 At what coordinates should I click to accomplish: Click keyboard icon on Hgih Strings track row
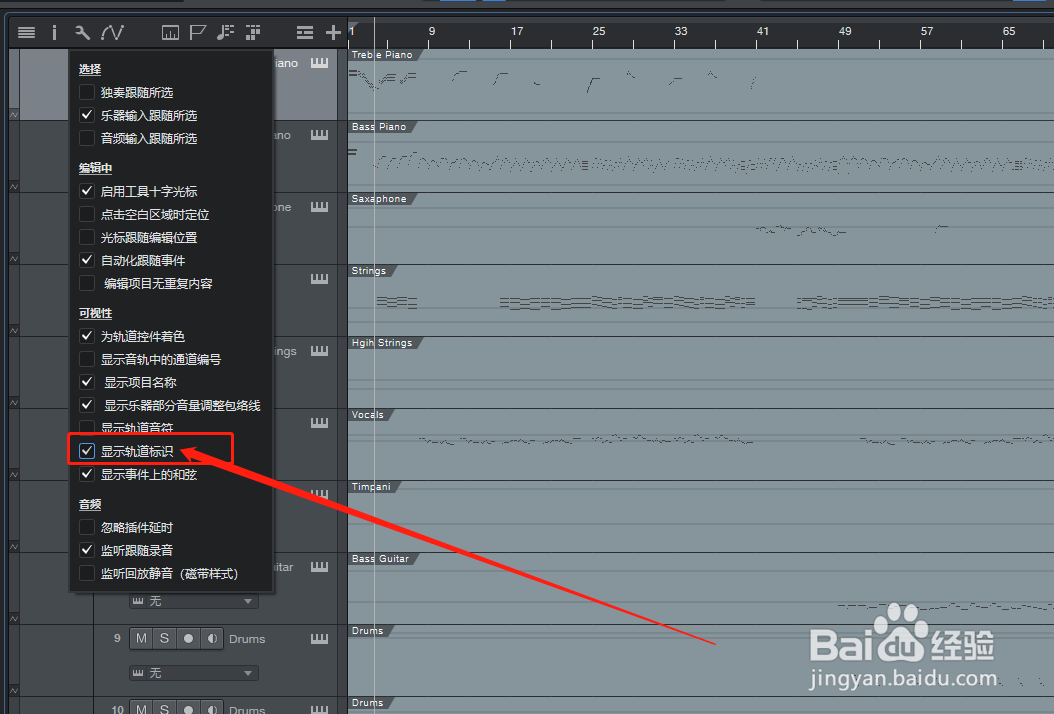[319, 351]
